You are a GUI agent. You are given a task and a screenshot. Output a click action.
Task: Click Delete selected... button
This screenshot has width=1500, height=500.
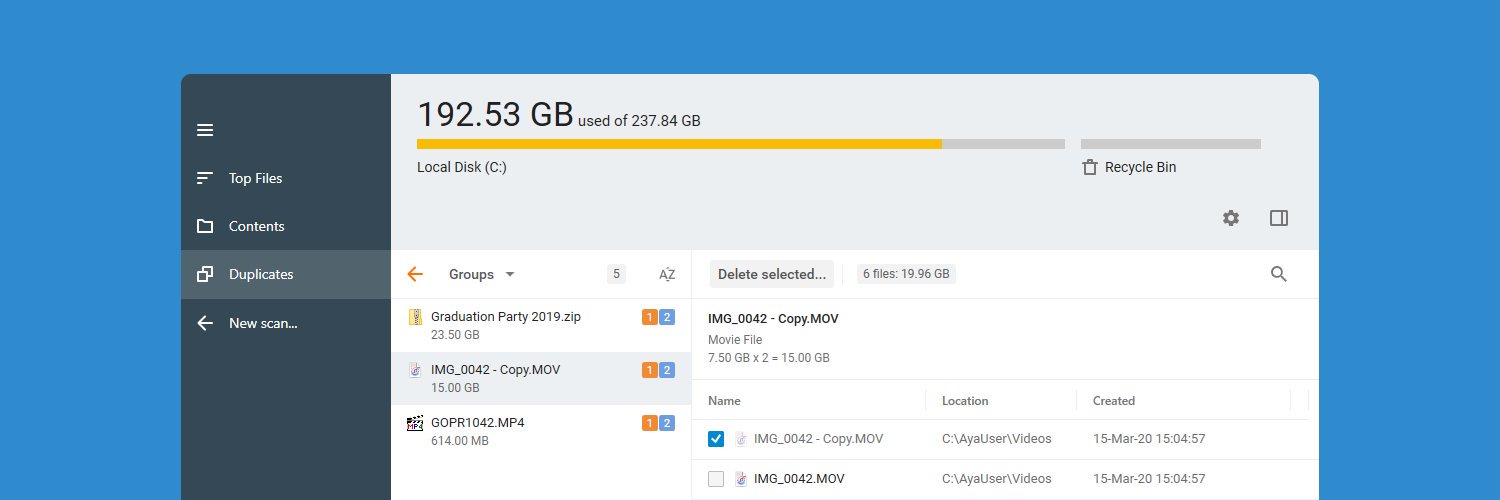(772, 274)
